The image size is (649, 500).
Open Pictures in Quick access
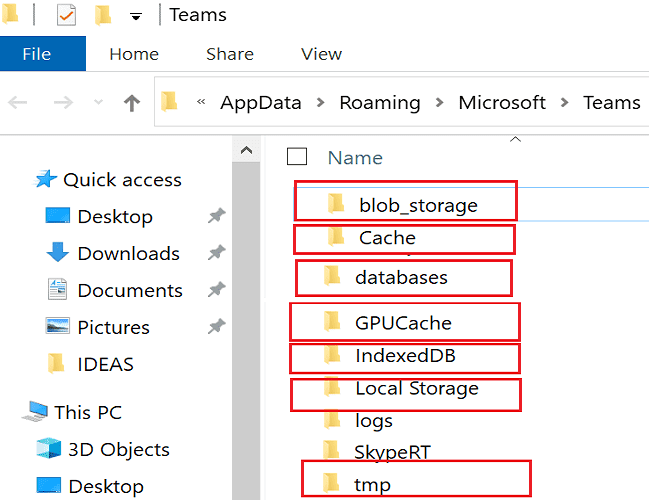tap(113, 327)
